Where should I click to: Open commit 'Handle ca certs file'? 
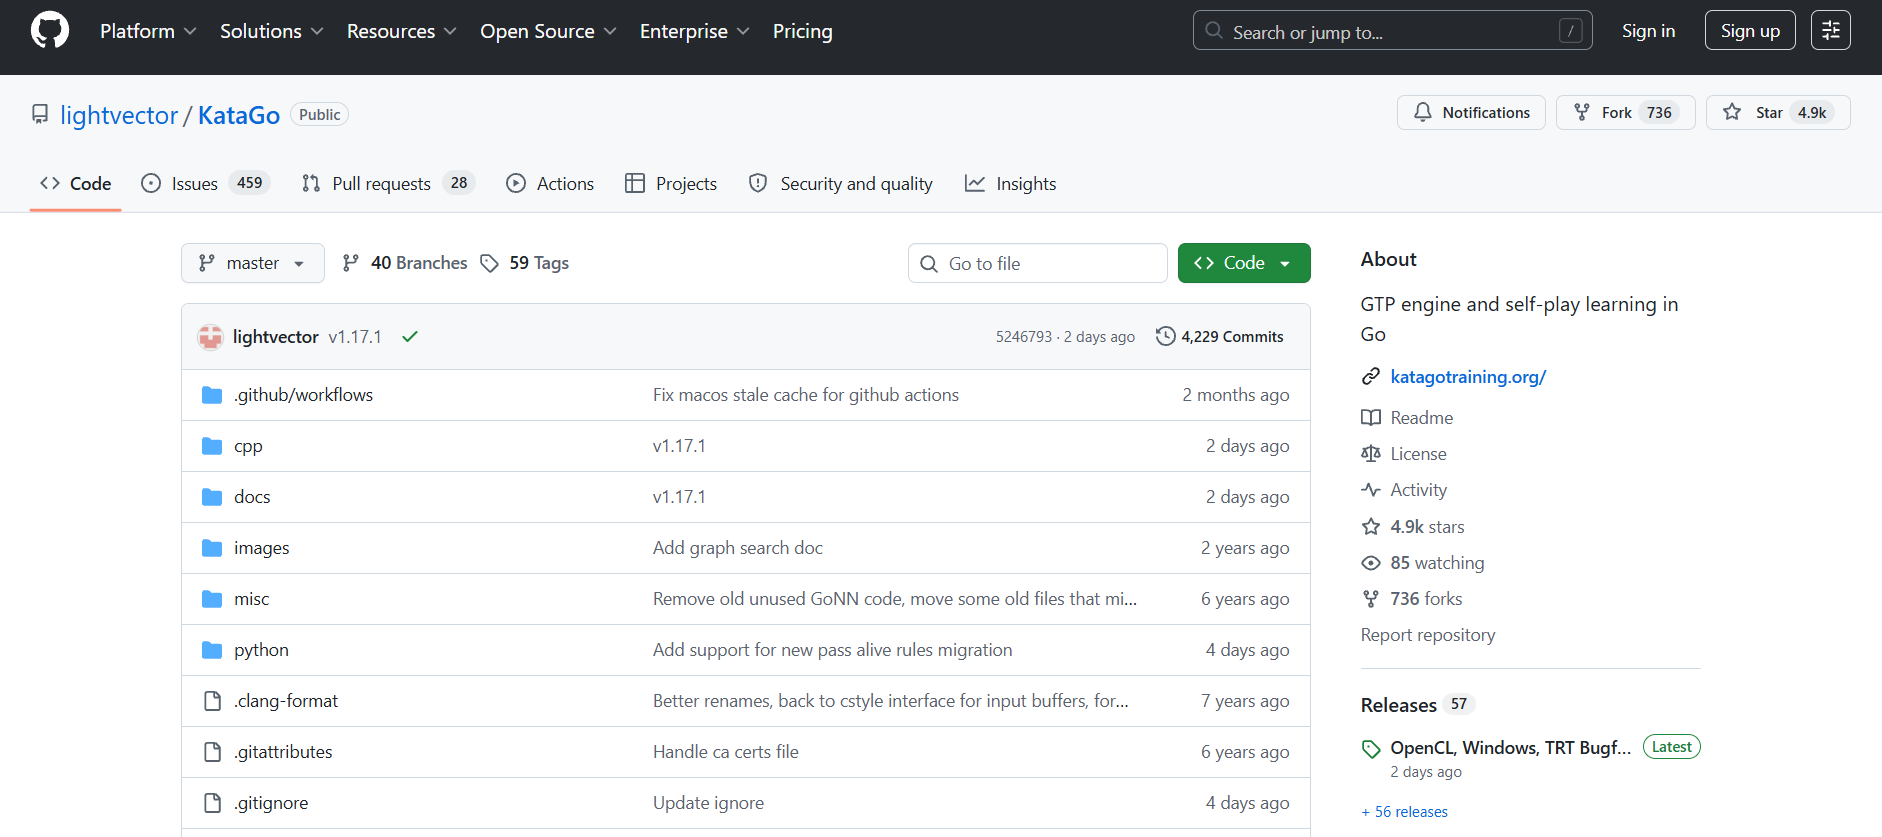point(726,752)
